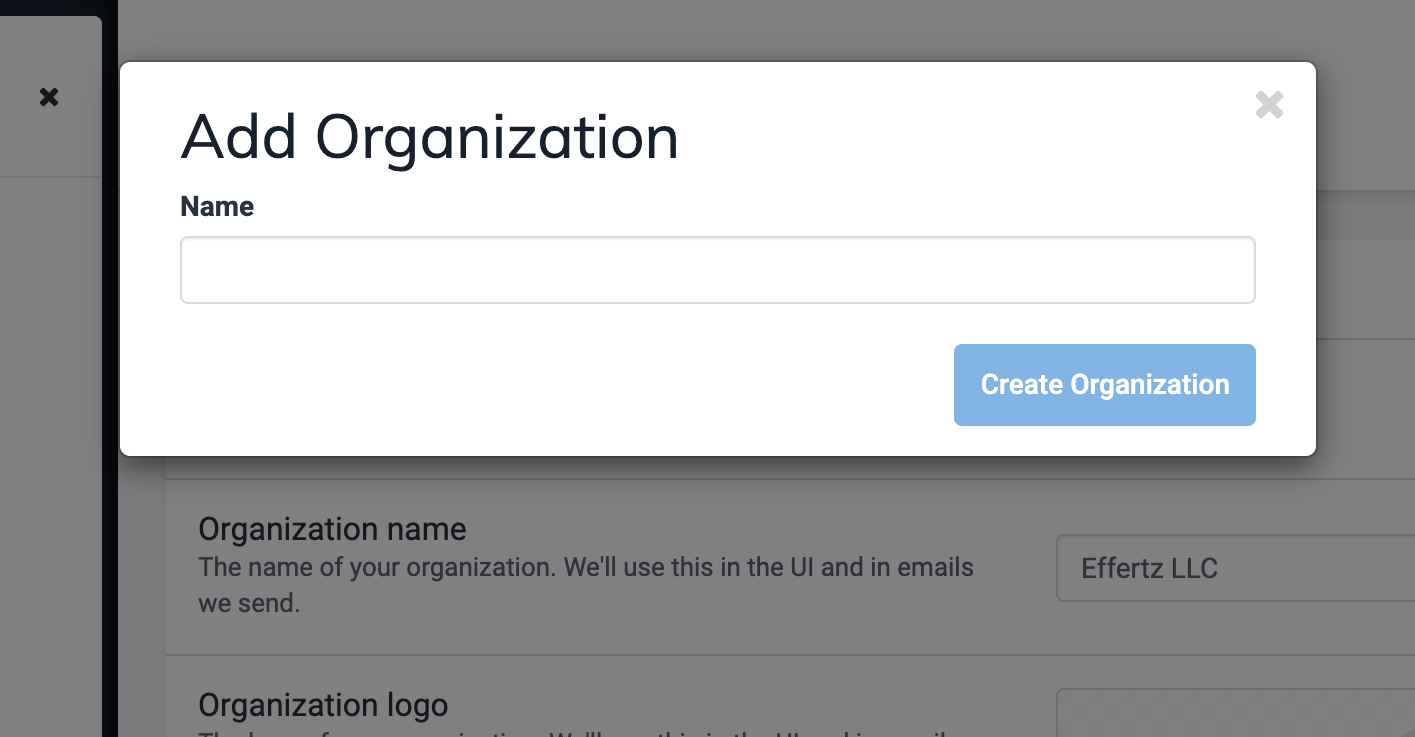The image size is (1415, 737).
Task: Click the Effertz LLC text to edit it
Action: pyautogui.click(x=1148, y=568)
